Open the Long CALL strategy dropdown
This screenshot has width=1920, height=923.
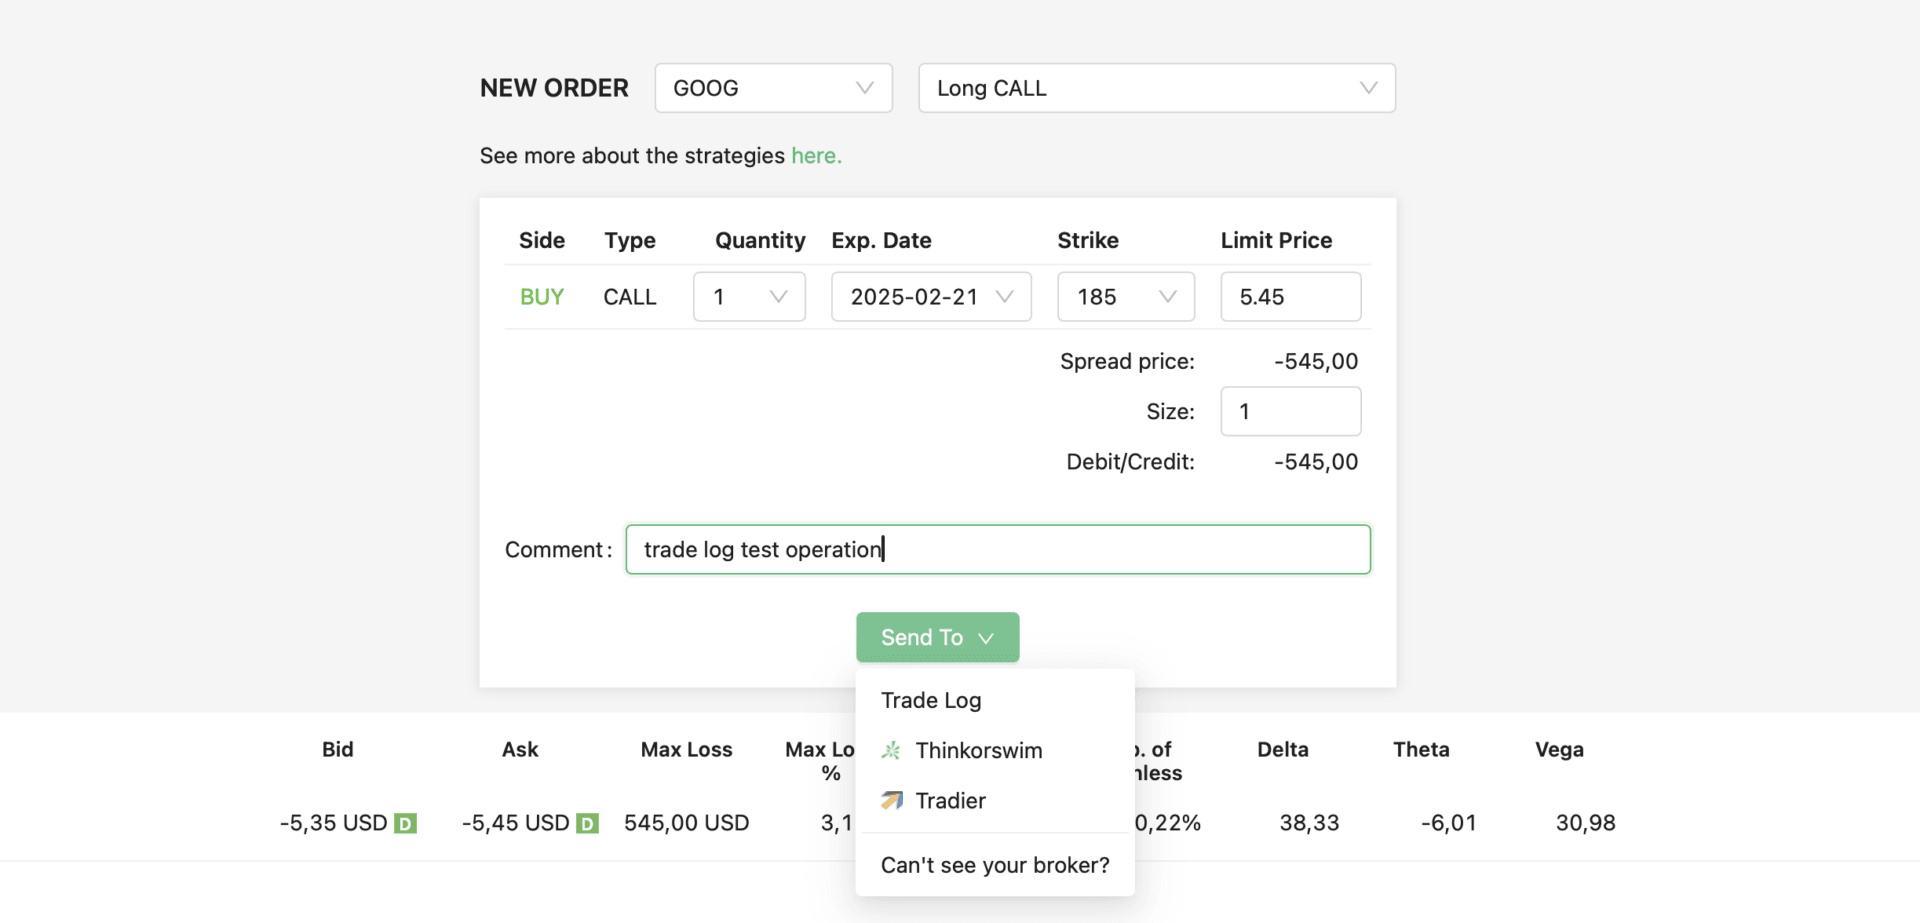(x=1157, y=88)
